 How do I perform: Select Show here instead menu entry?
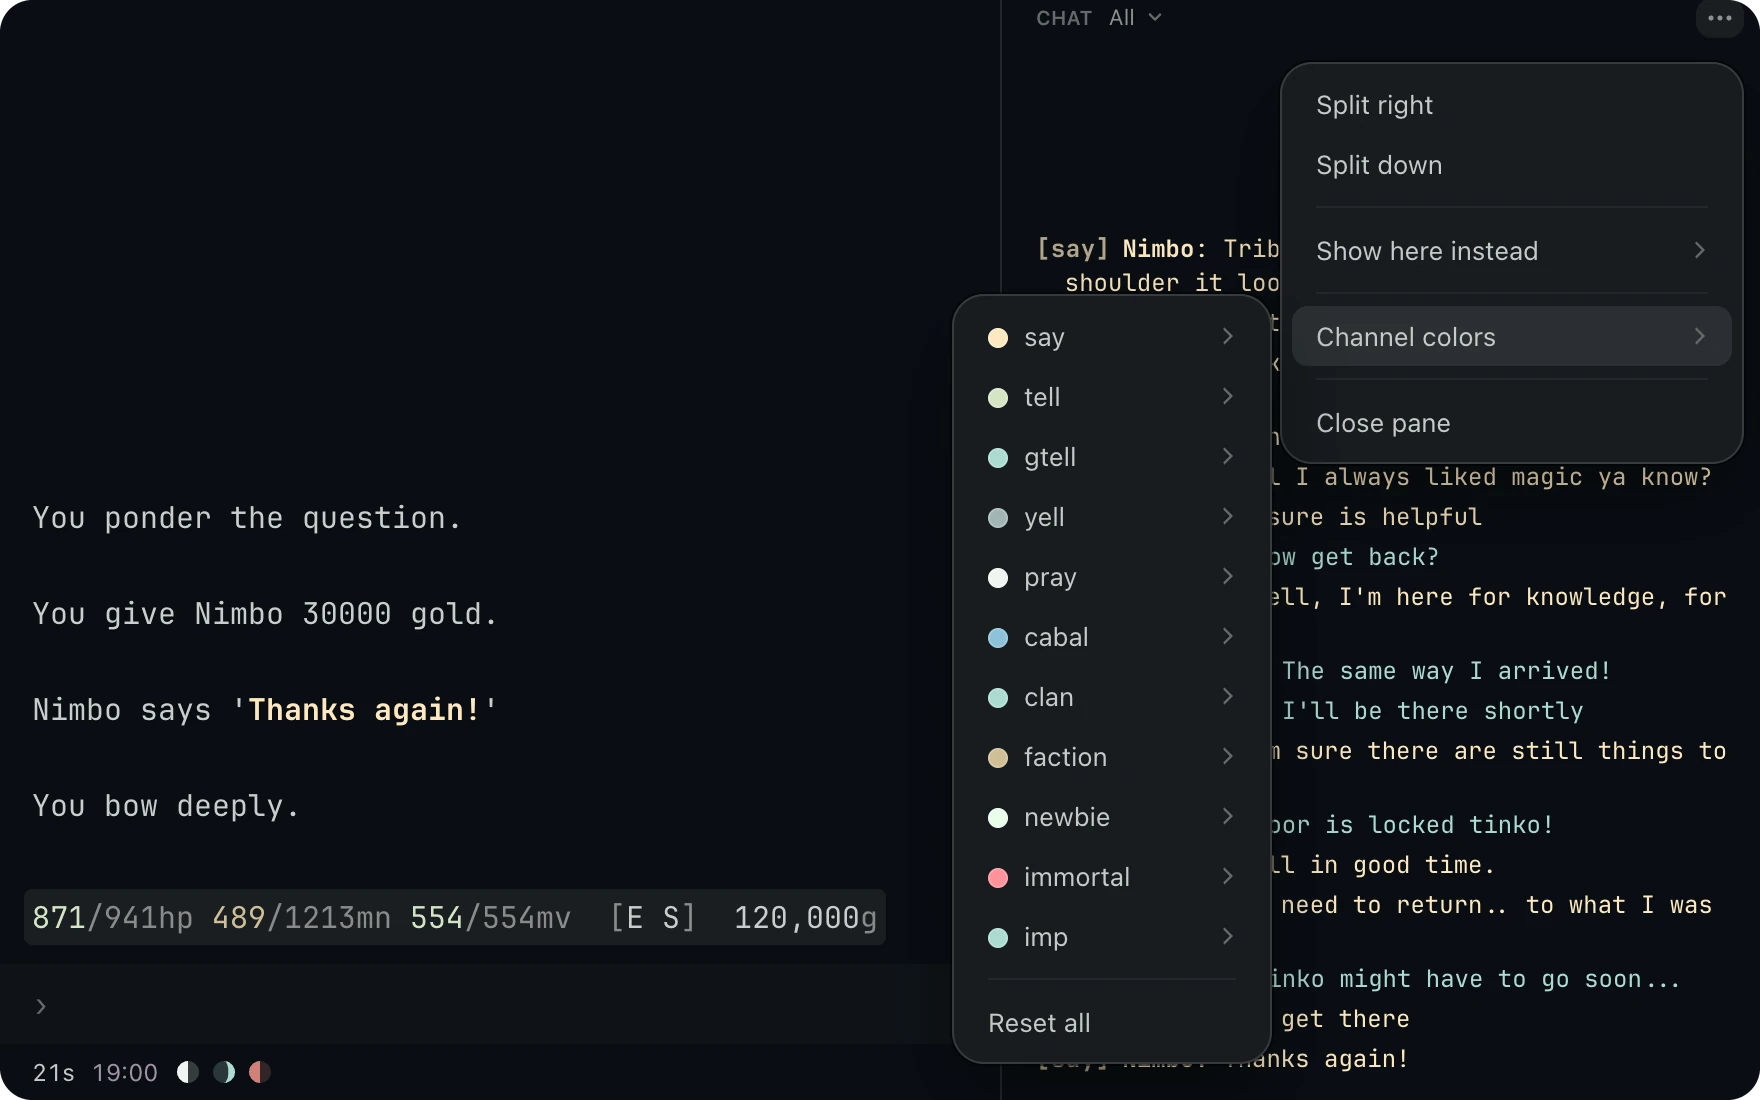pos(1511,250)
